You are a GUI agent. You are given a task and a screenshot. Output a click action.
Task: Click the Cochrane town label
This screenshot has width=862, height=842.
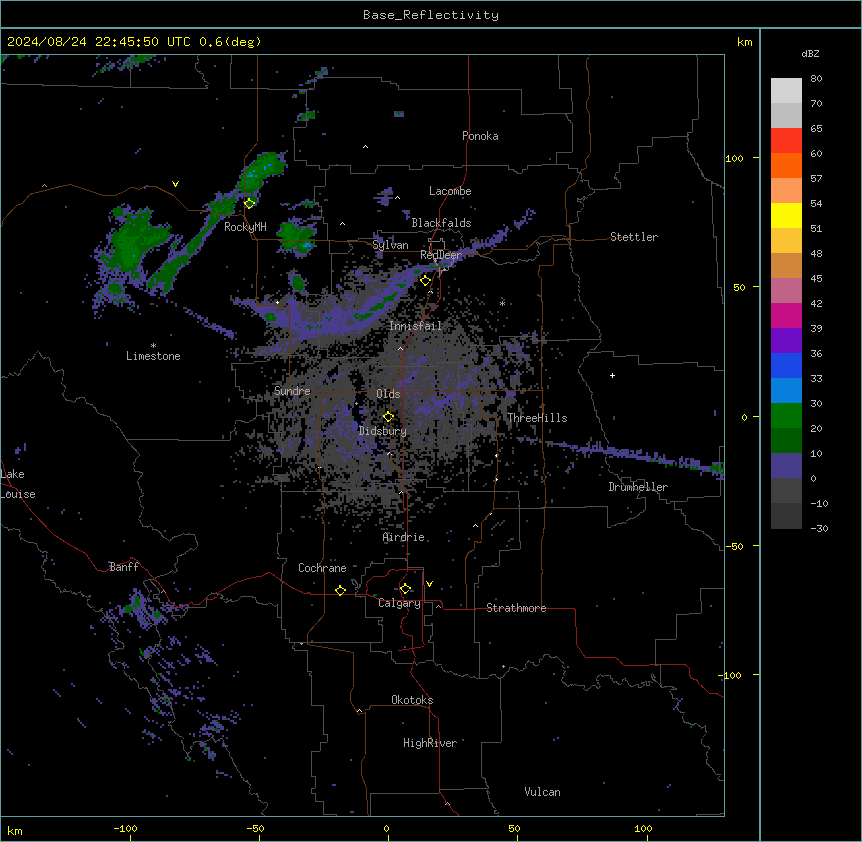pos(322,568)
